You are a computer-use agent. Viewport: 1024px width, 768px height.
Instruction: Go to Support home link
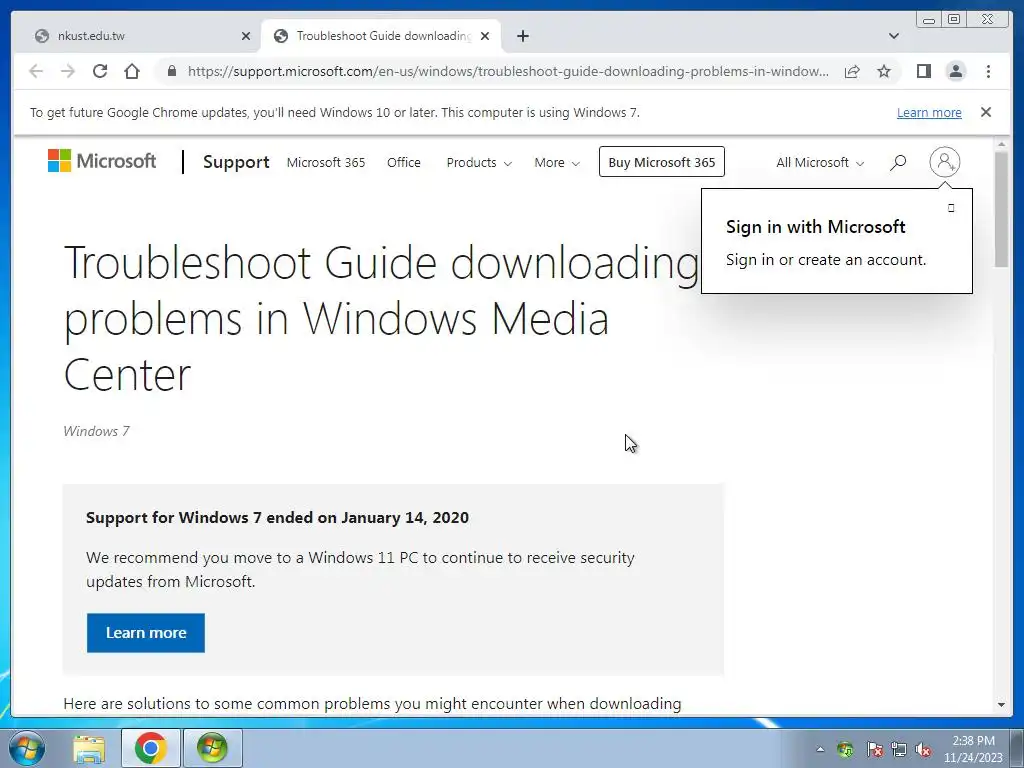236,162
